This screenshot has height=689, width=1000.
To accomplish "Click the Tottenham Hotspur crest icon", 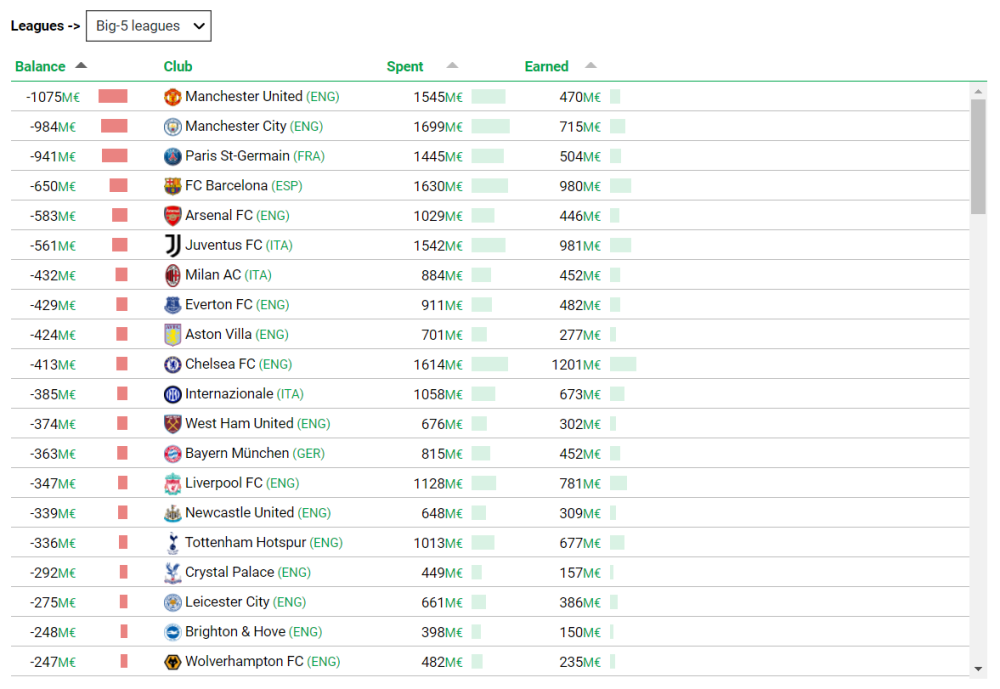I will click(x=172, y=543).
